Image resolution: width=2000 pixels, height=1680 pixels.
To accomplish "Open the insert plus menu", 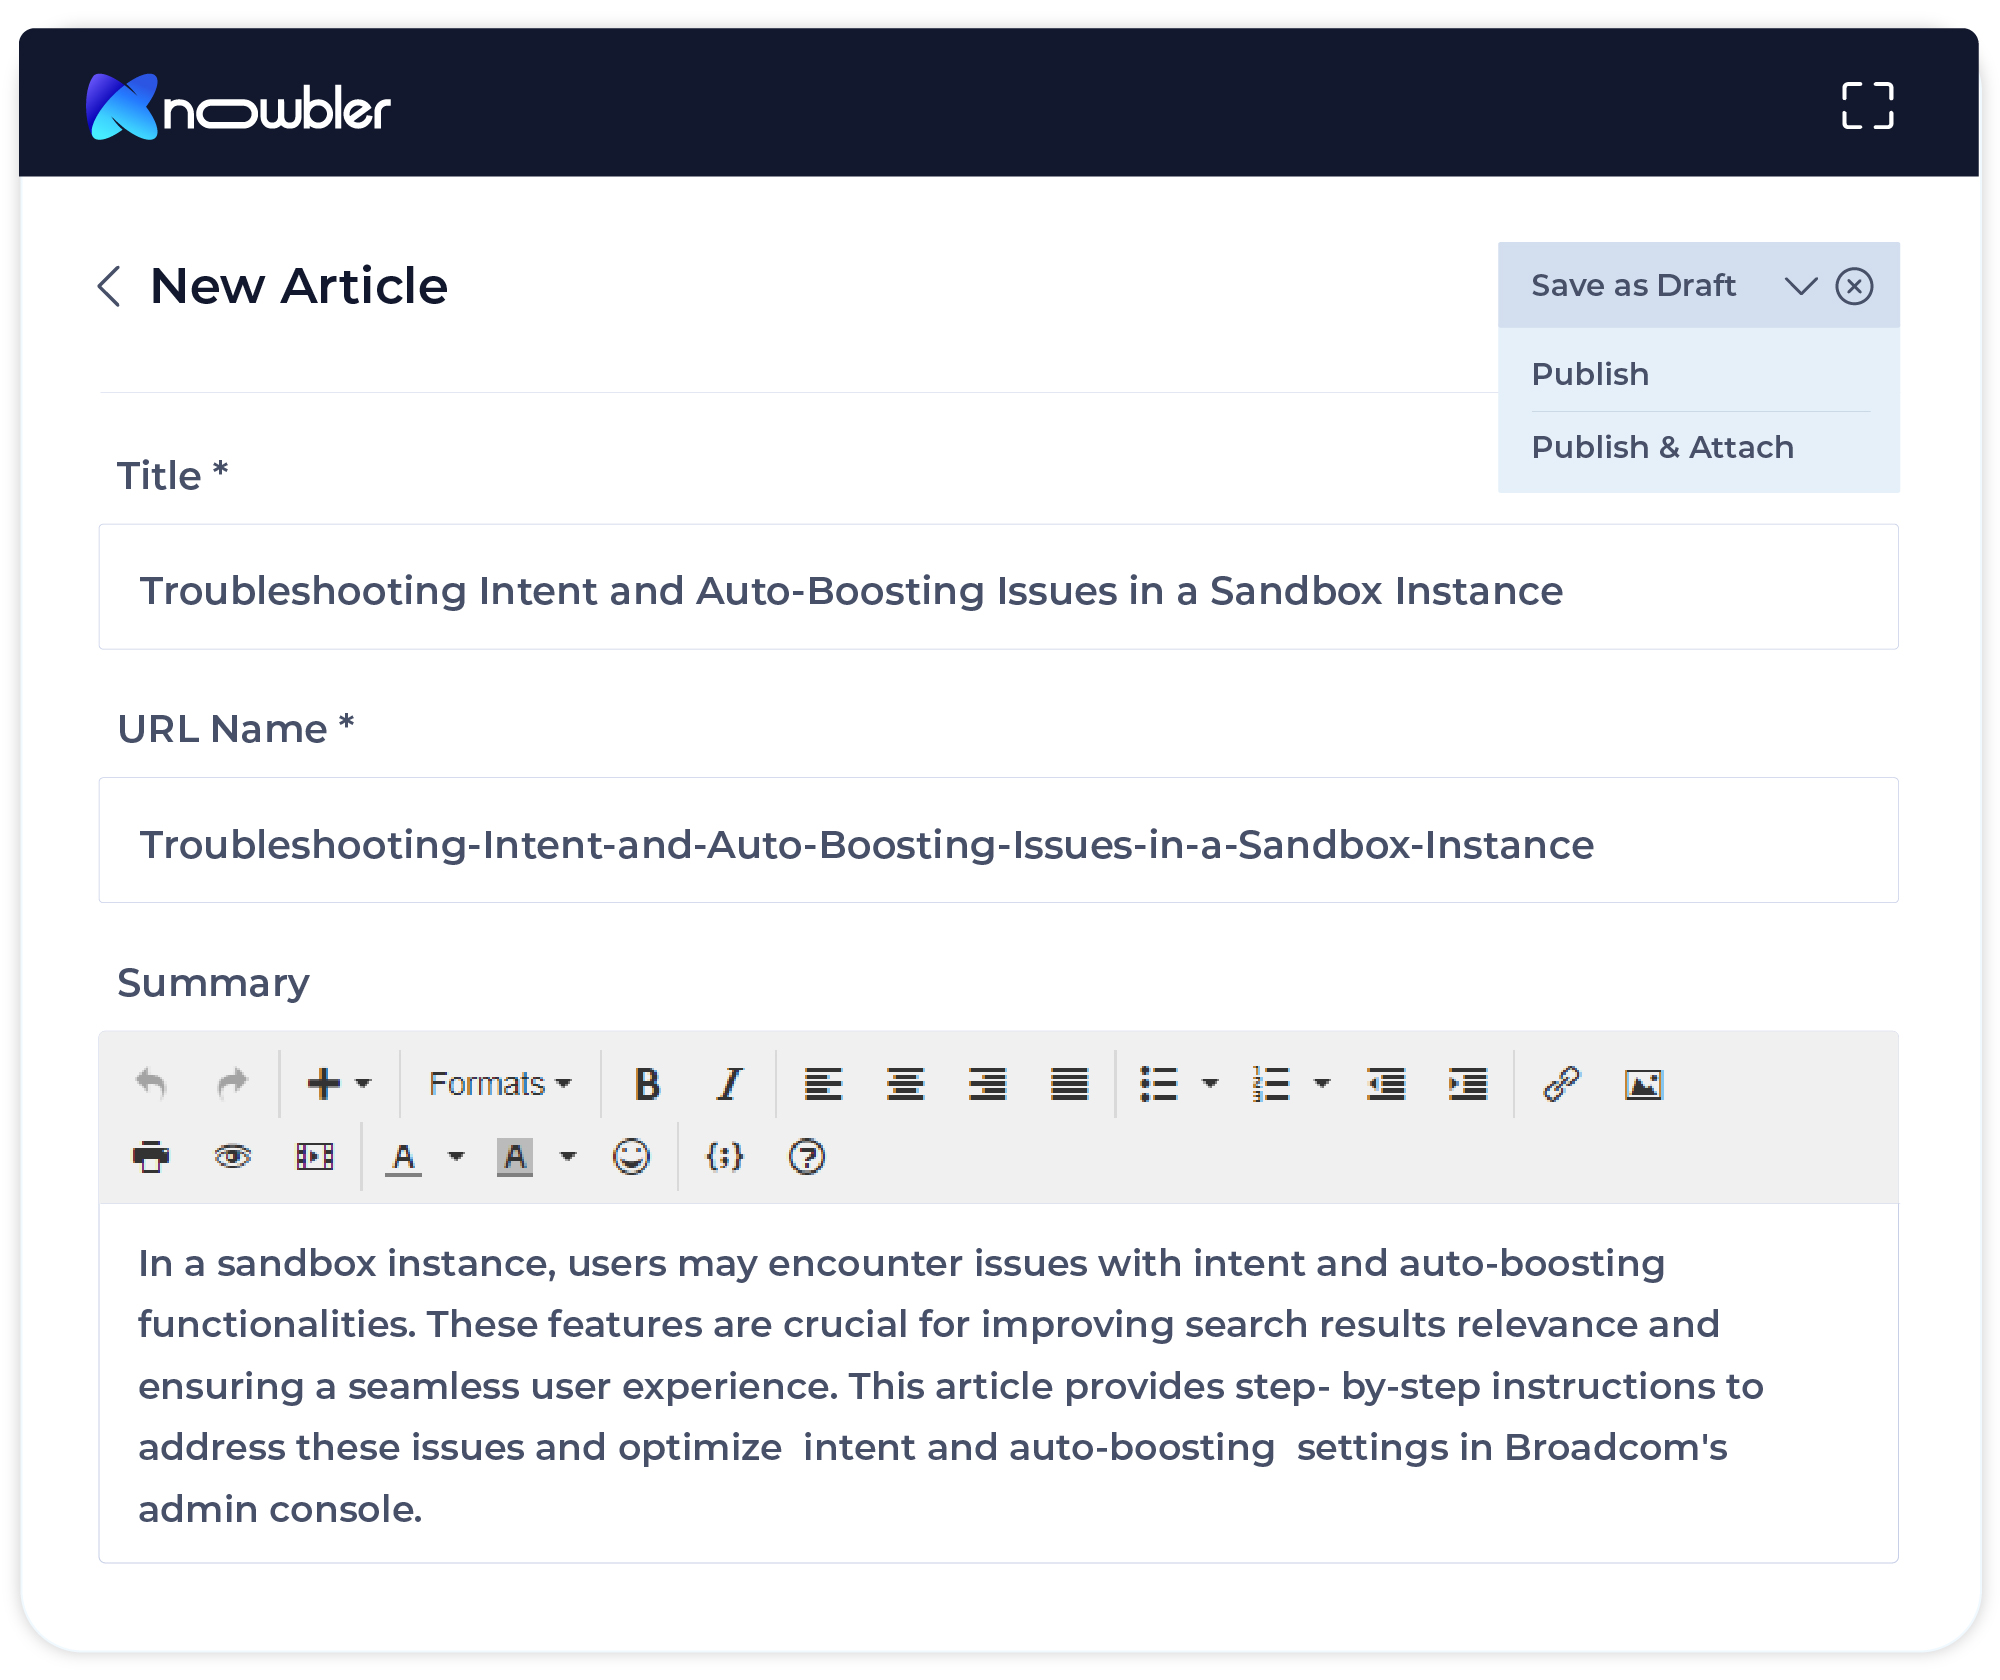I will tap(339, 1084).
